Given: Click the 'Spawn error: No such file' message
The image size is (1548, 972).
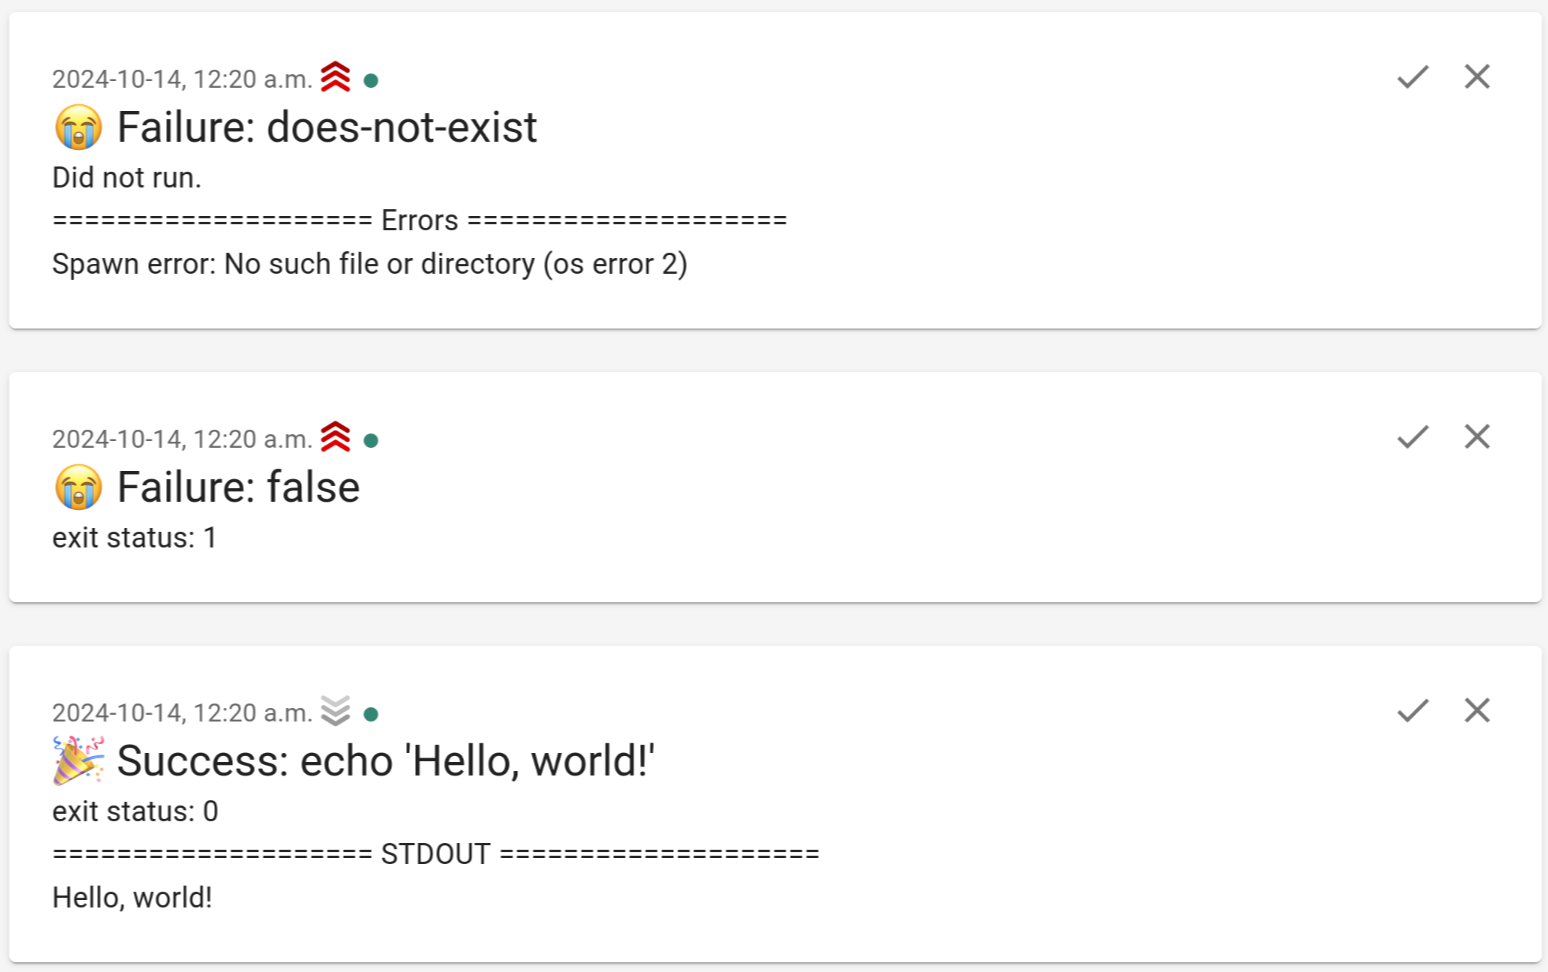Looking at the screenshot, I should [370, 264].
